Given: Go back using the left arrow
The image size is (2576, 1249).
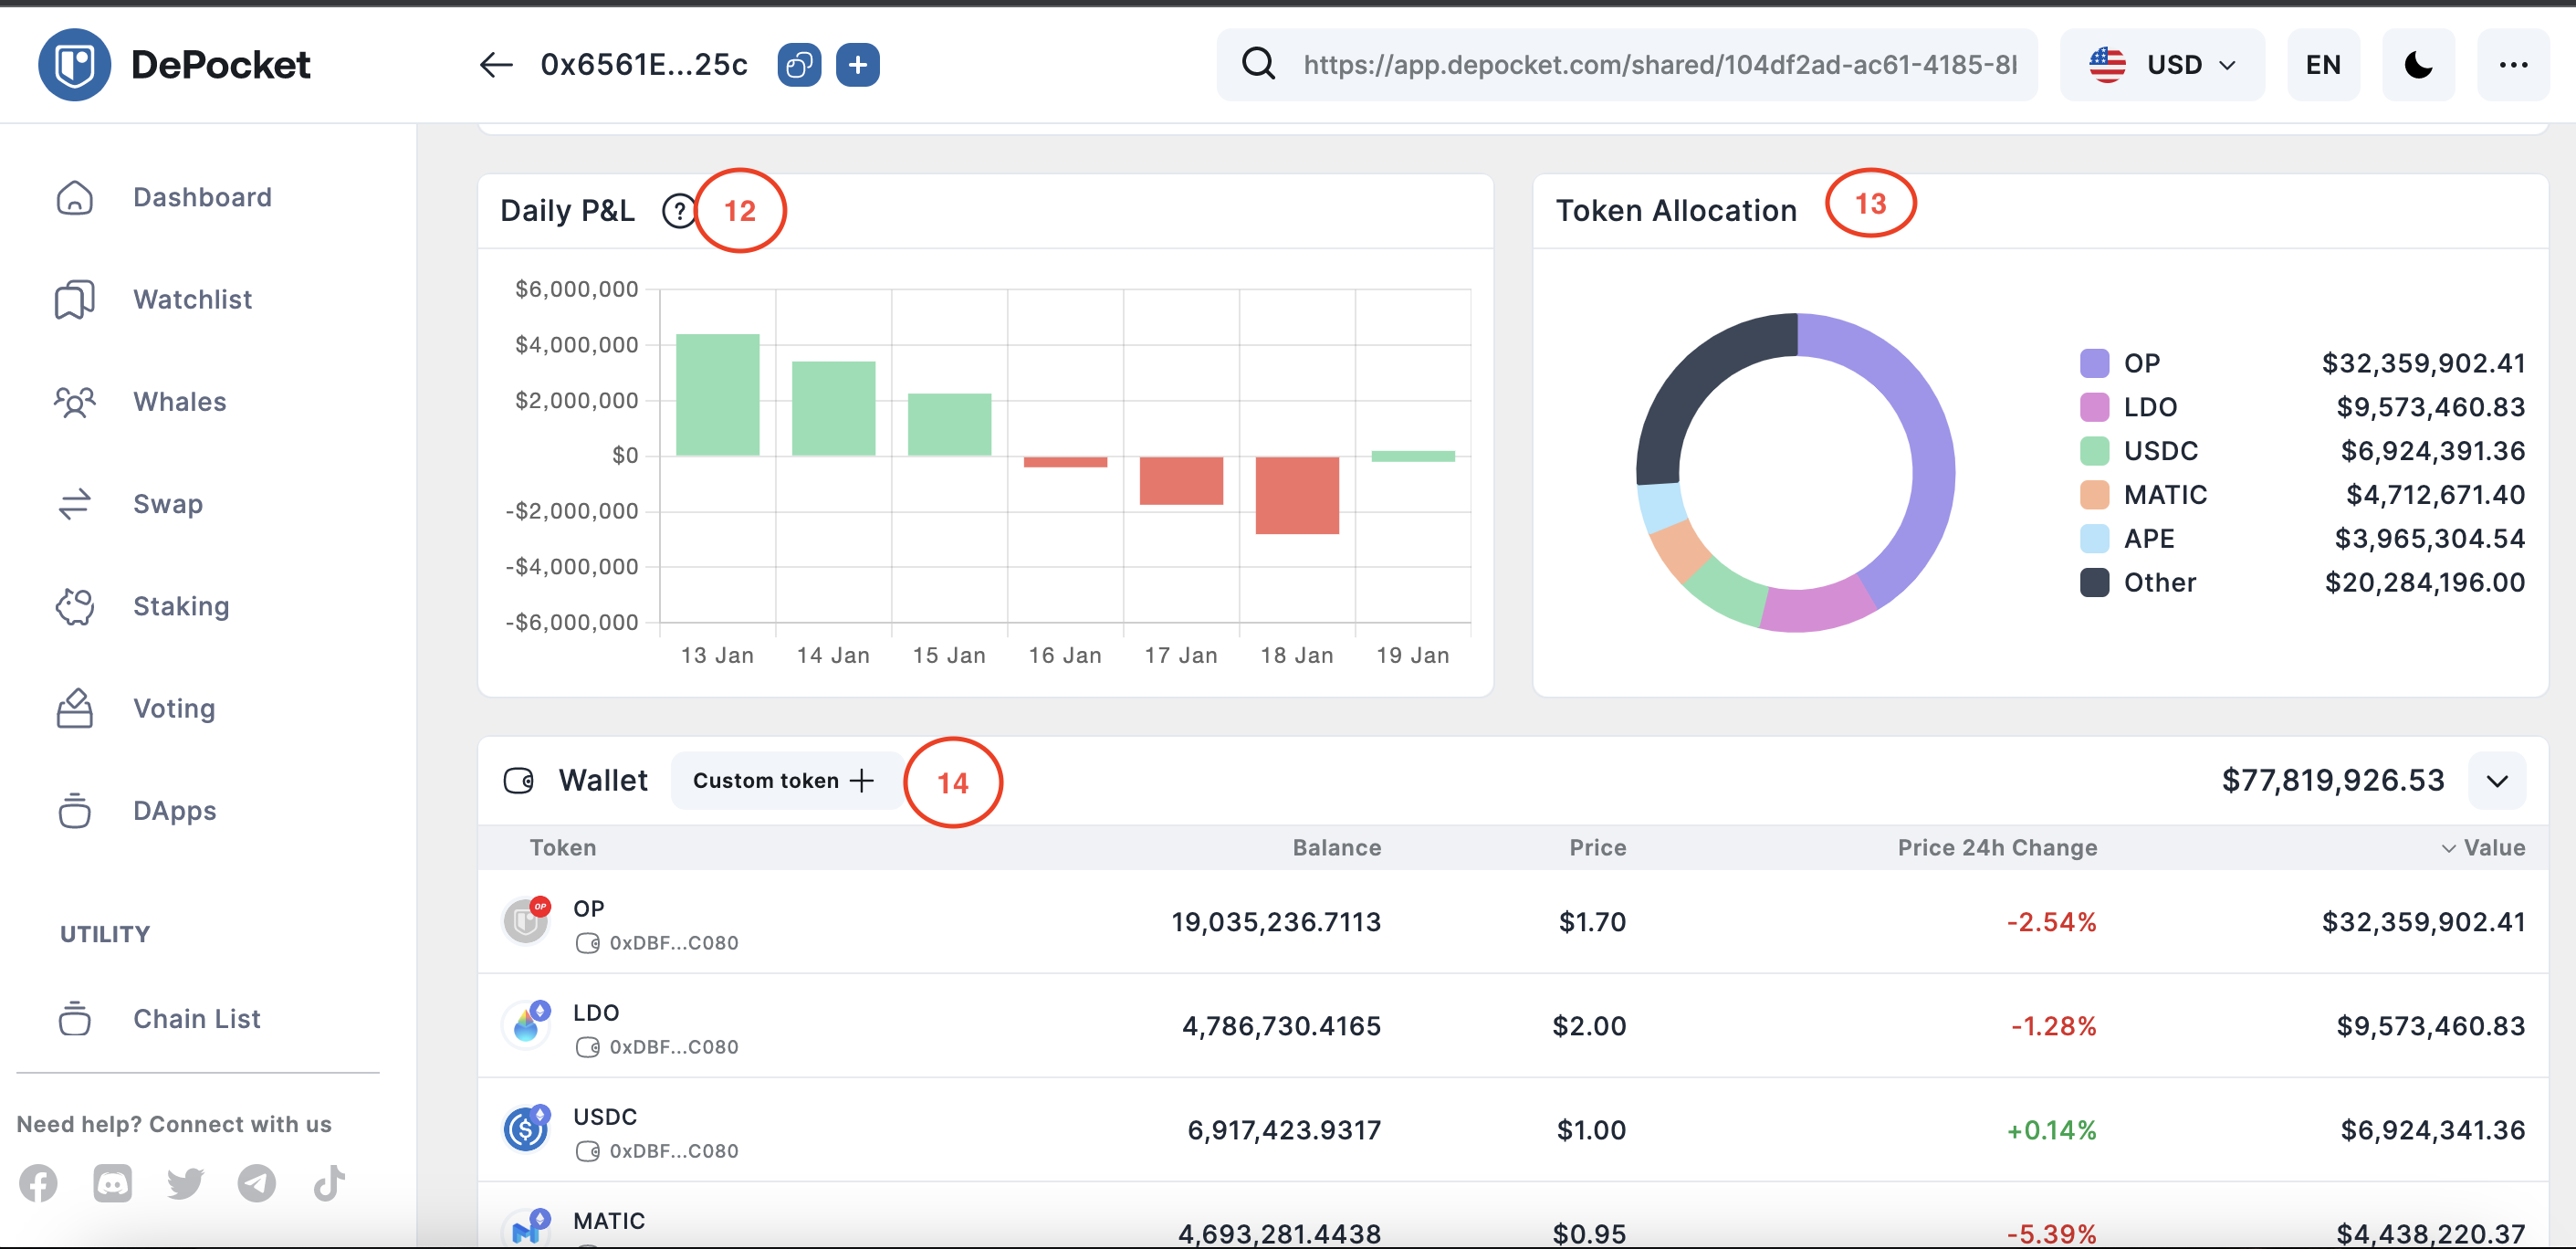Looking at the screenshot, I should click(x=496, y=65).
